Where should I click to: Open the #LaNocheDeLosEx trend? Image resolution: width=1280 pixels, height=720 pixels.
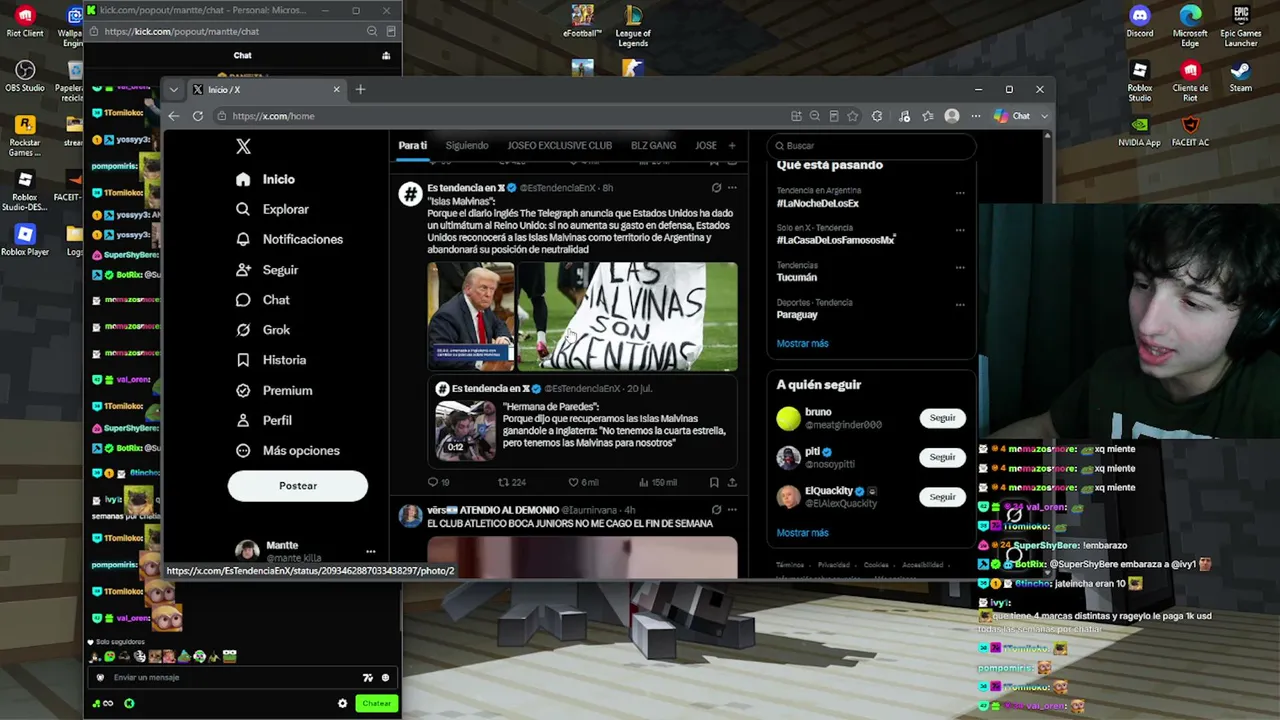(x=818, y=203)
